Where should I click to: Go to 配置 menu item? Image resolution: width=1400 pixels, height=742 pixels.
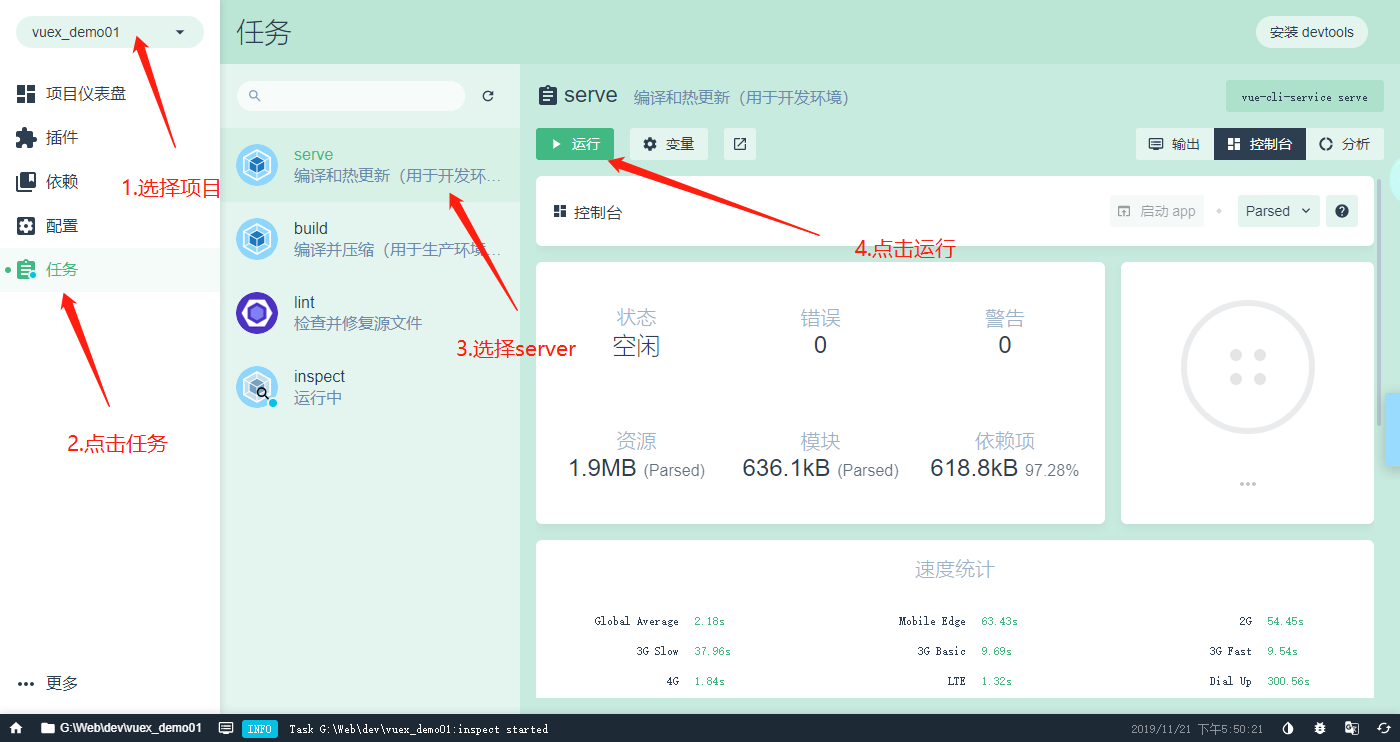coord(110,226)
